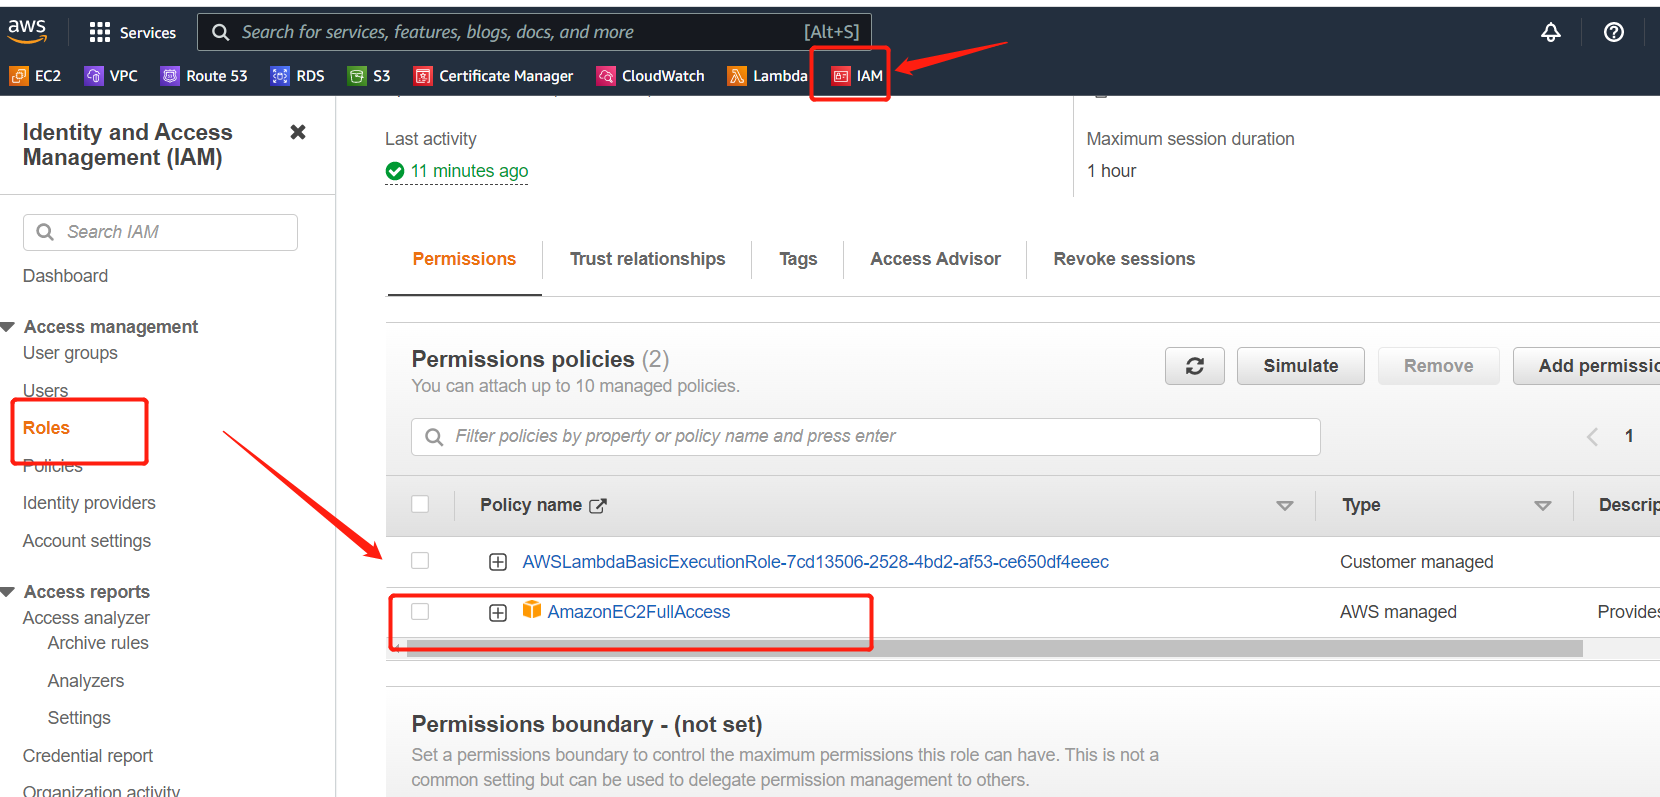
Task: Tick the AmazonEC2FullAccess policy checkbox
Action: 420,611
